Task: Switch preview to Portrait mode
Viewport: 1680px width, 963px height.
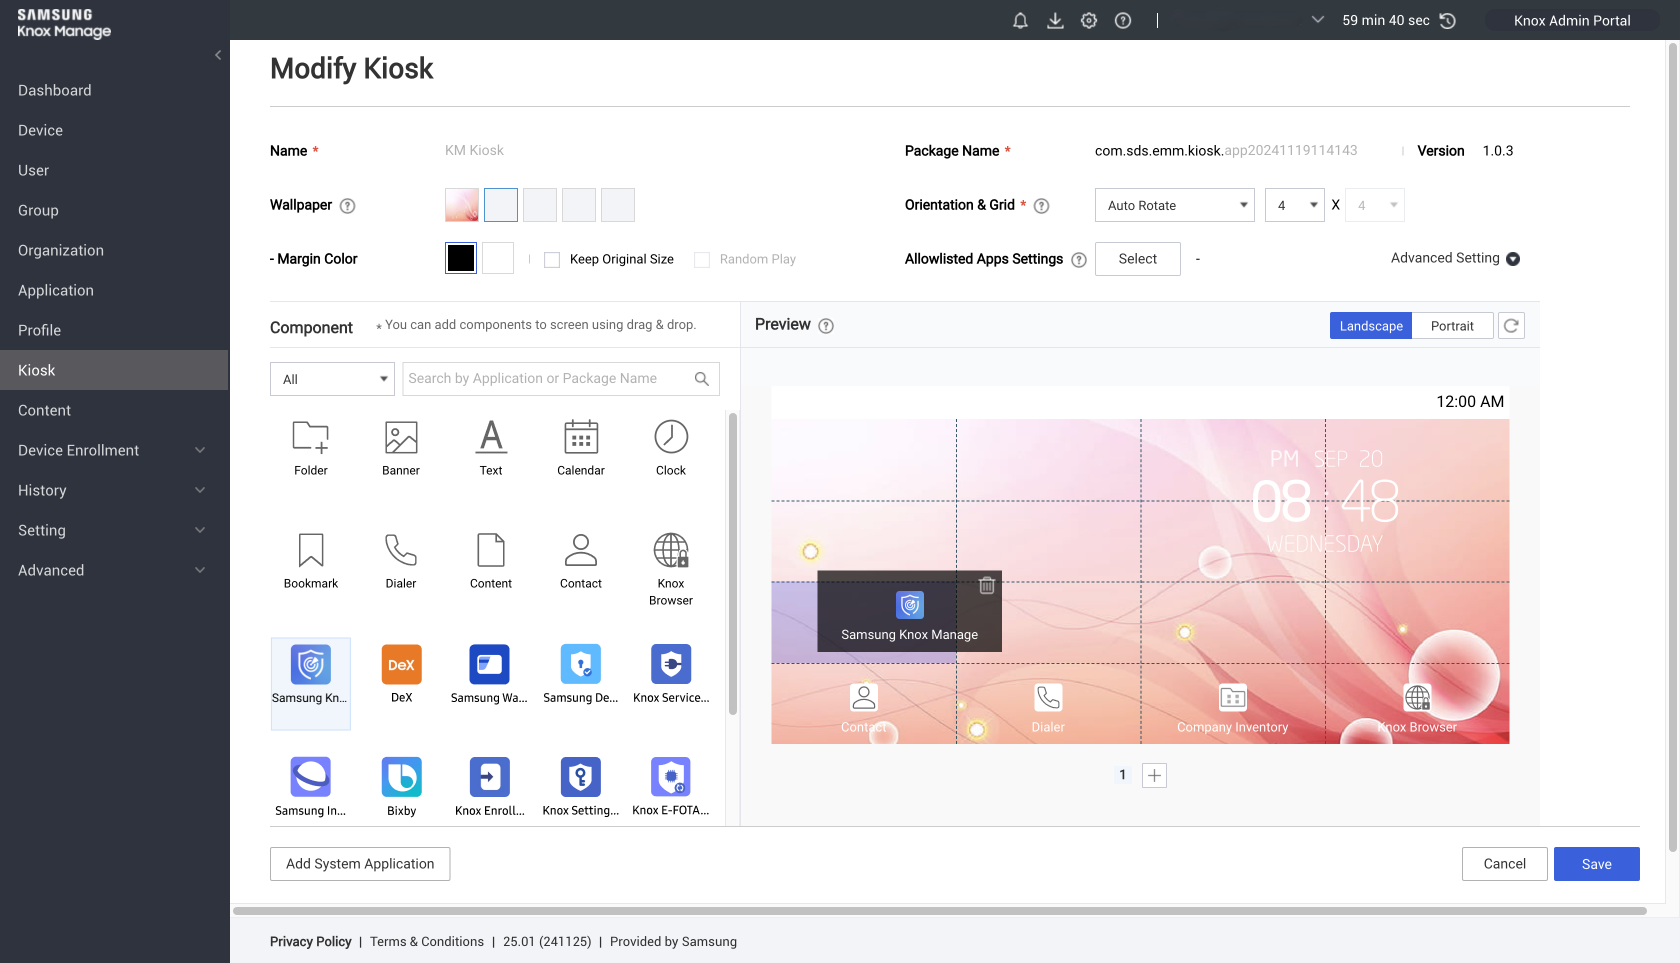Action: click(x=1451, y=326)
